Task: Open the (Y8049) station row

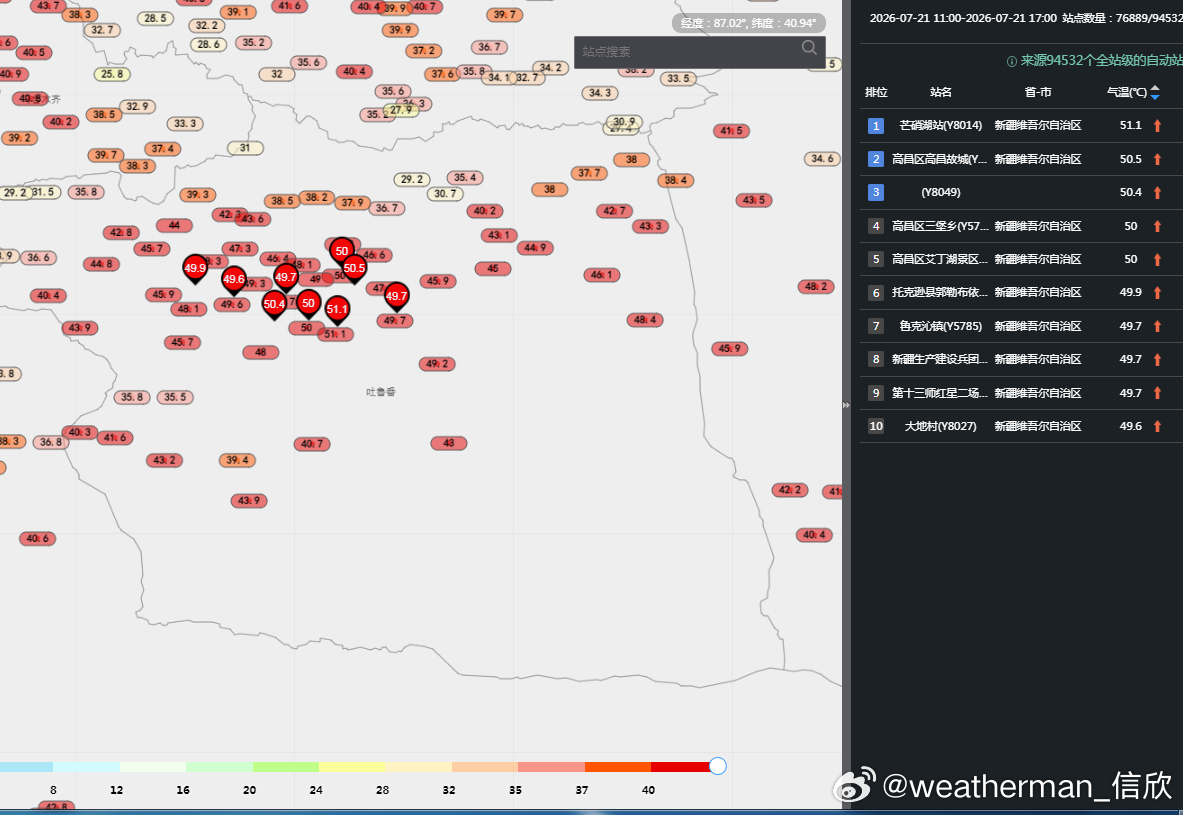Action: click(x=1022, y=192)
